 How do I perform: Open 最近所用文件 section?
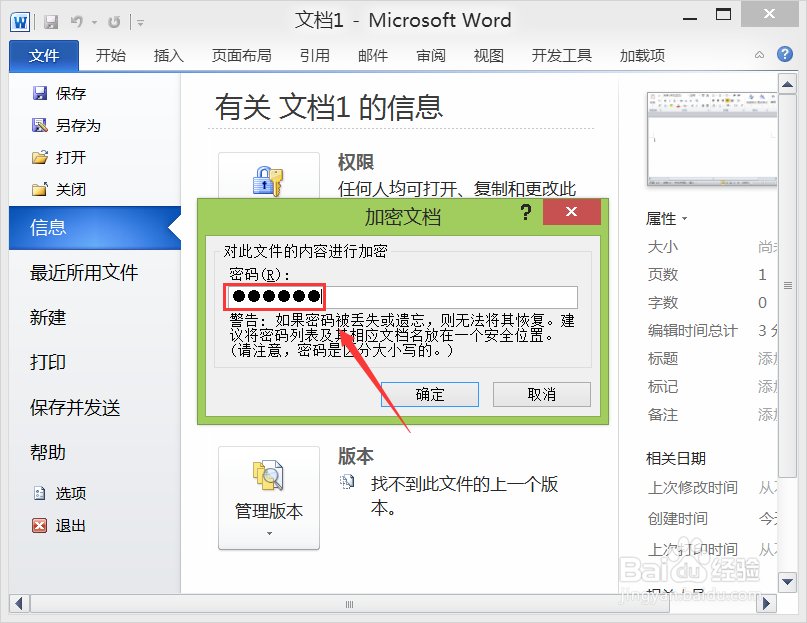coord(84,272)
